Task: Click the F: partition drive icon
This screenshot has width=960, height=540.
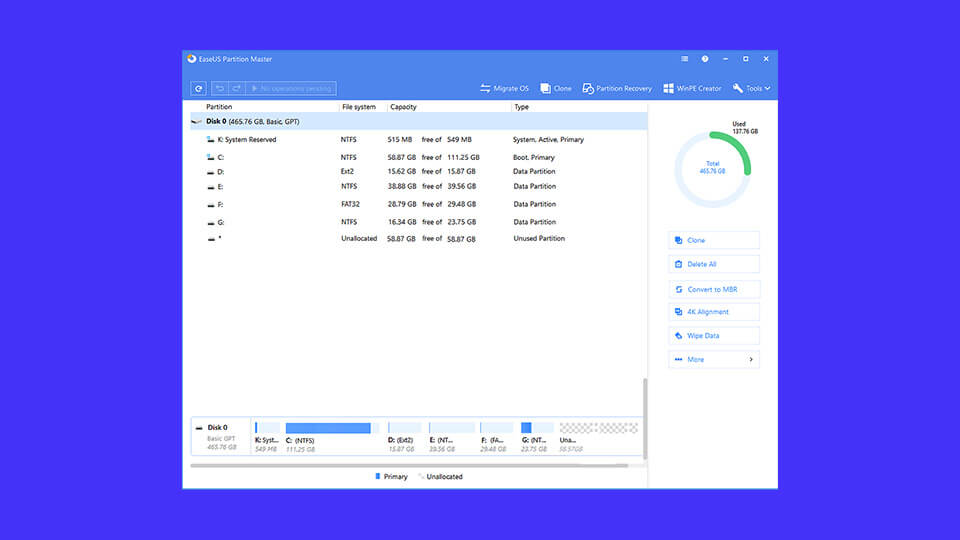Action: pos(211,205)
